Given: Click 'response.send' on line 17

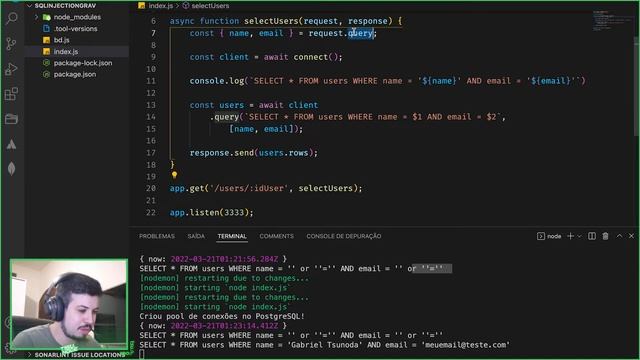Looking at the screenshot, I should point(222,153).
